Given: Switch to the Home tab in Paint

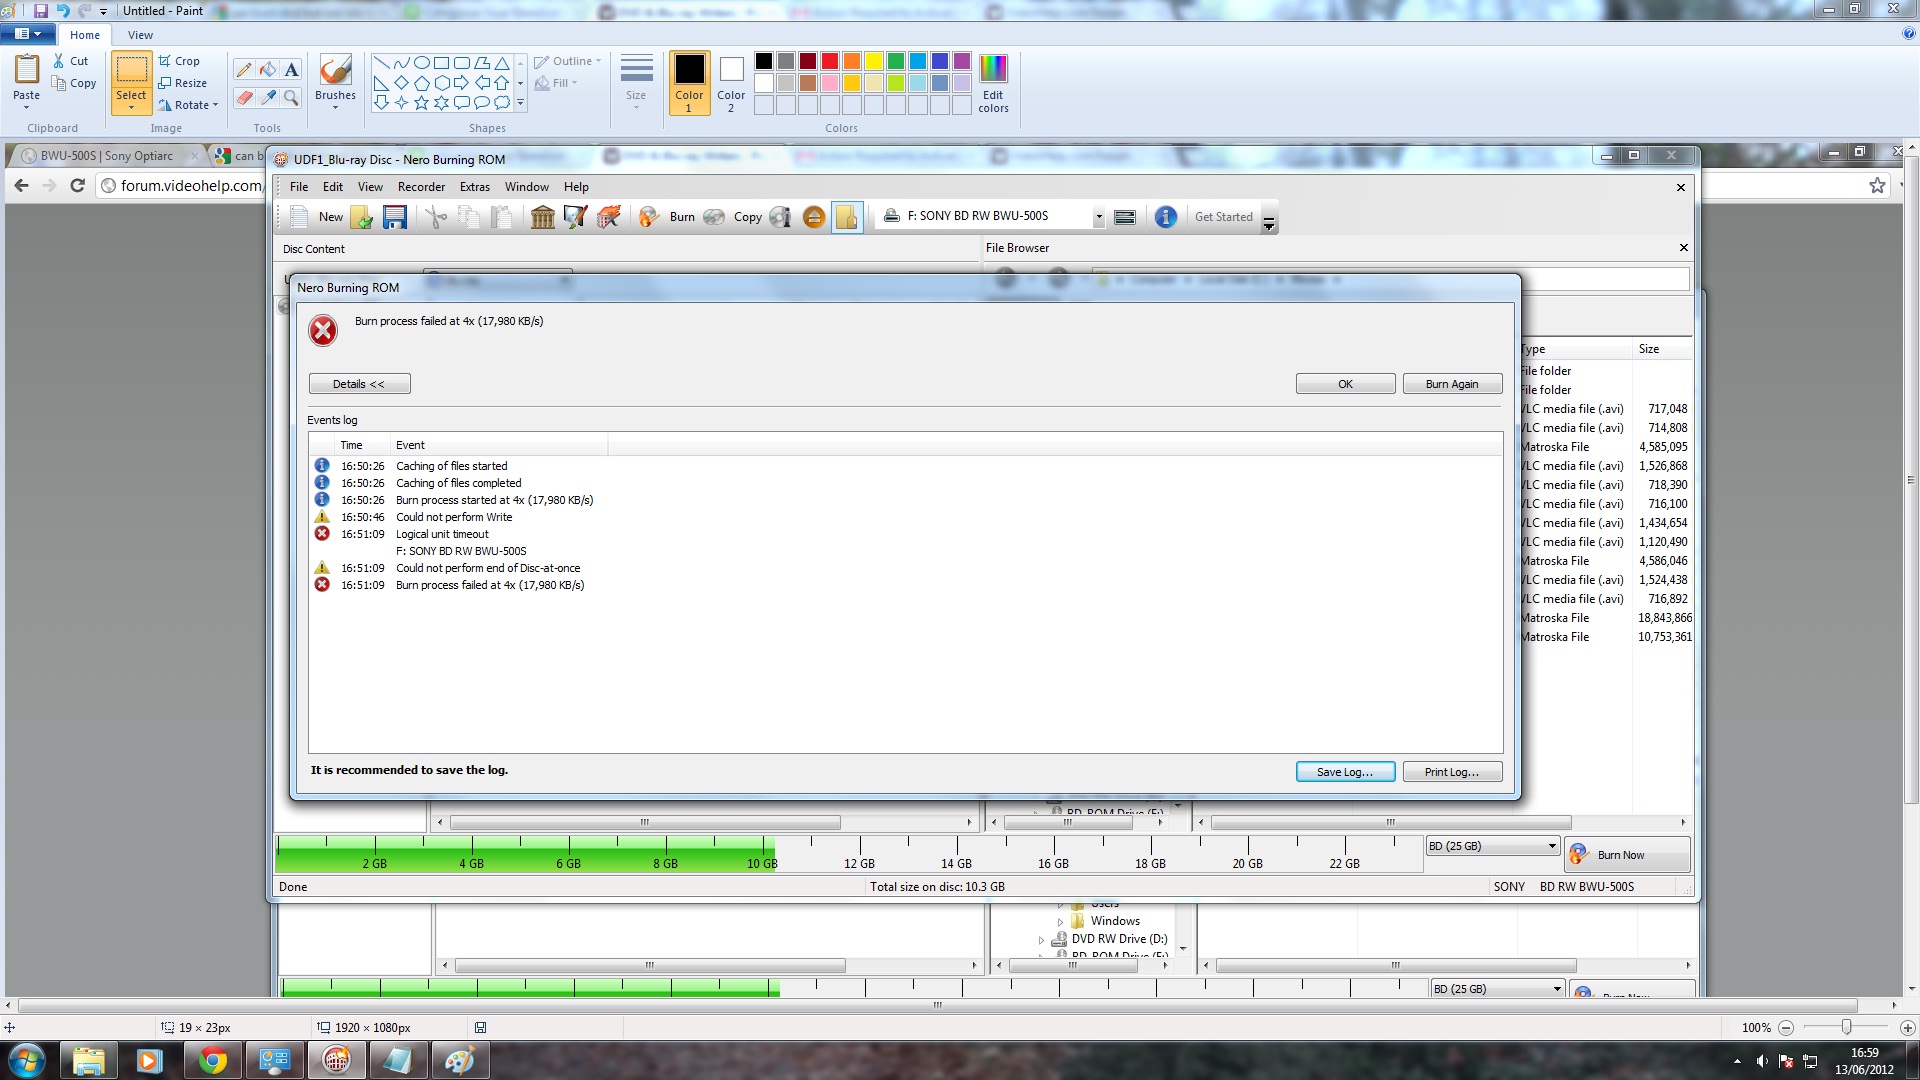Looking at the screenshot, I should (x=85, y=35).
